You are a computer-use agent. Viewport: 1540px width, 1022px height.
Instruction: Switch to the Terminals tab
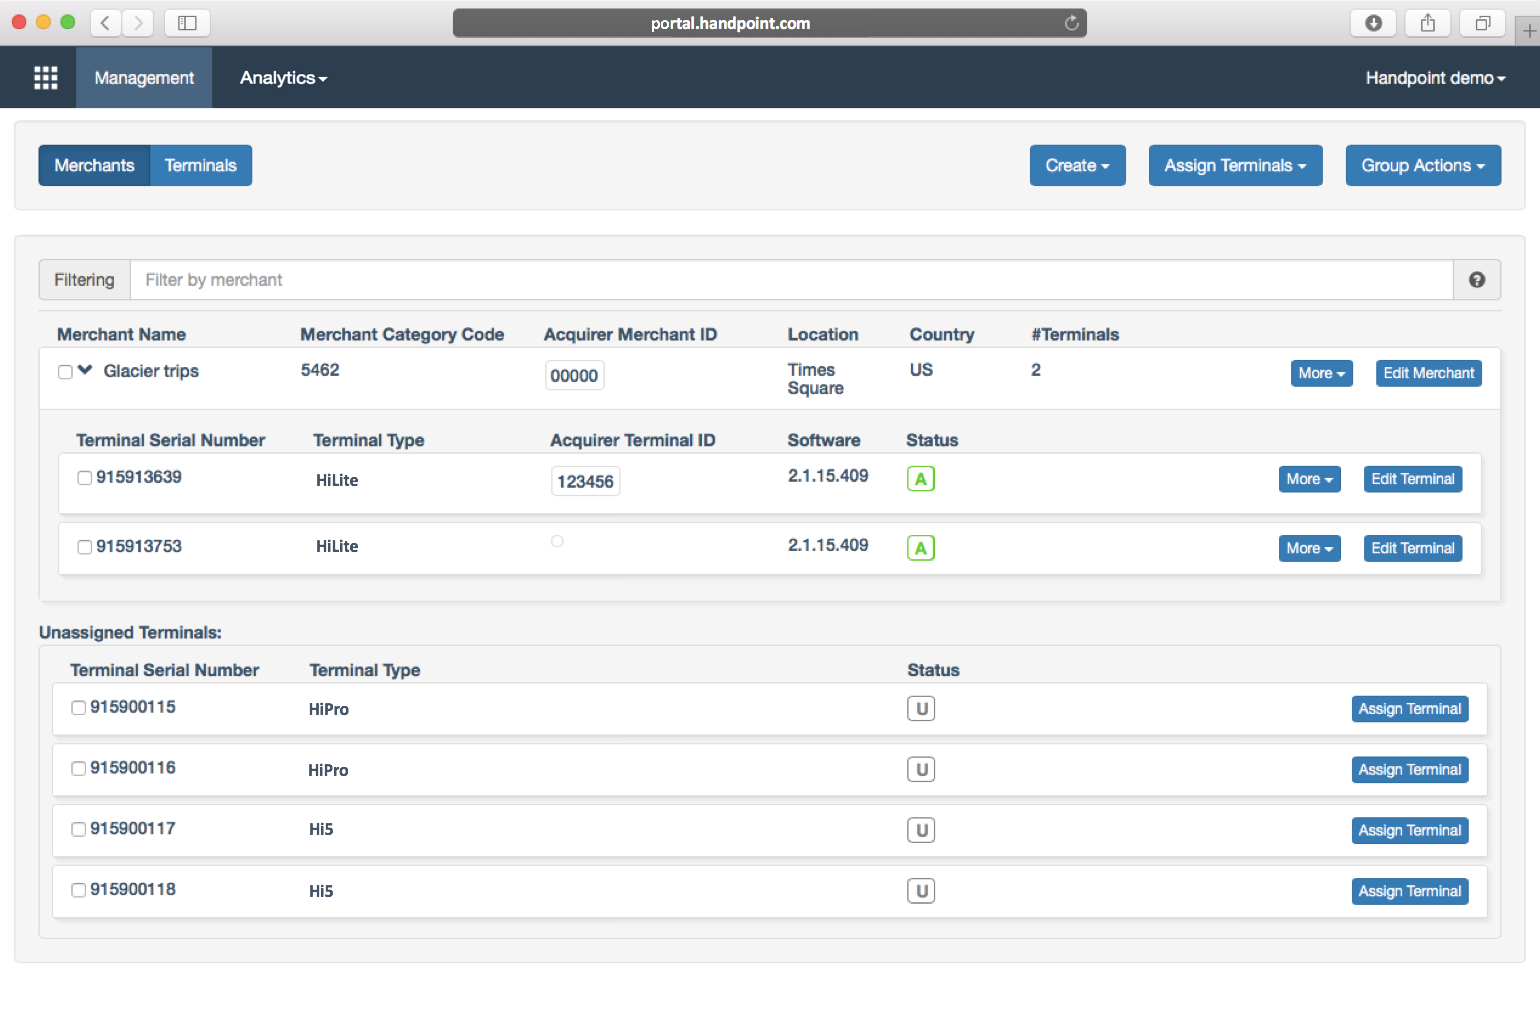point(200,166)
